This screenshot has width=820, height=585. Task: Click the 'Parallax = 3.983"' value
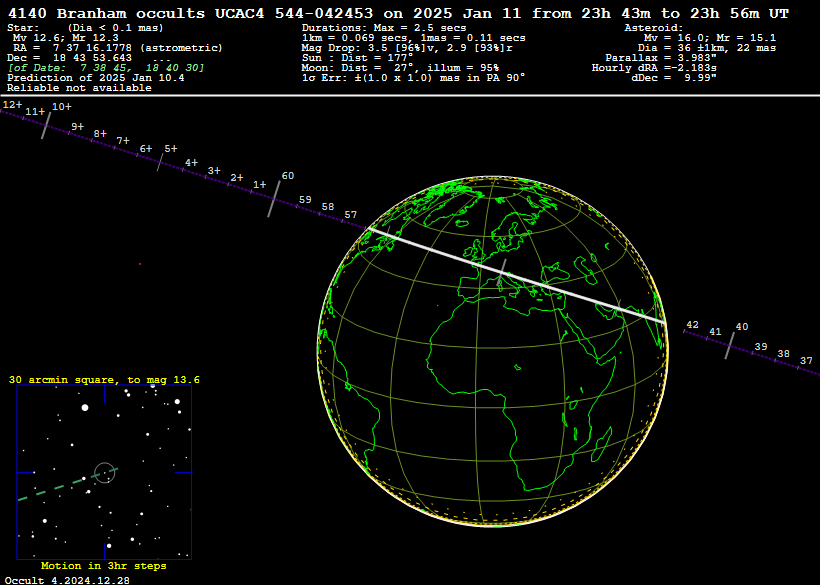pyautogui.click(x=660, y=58)
